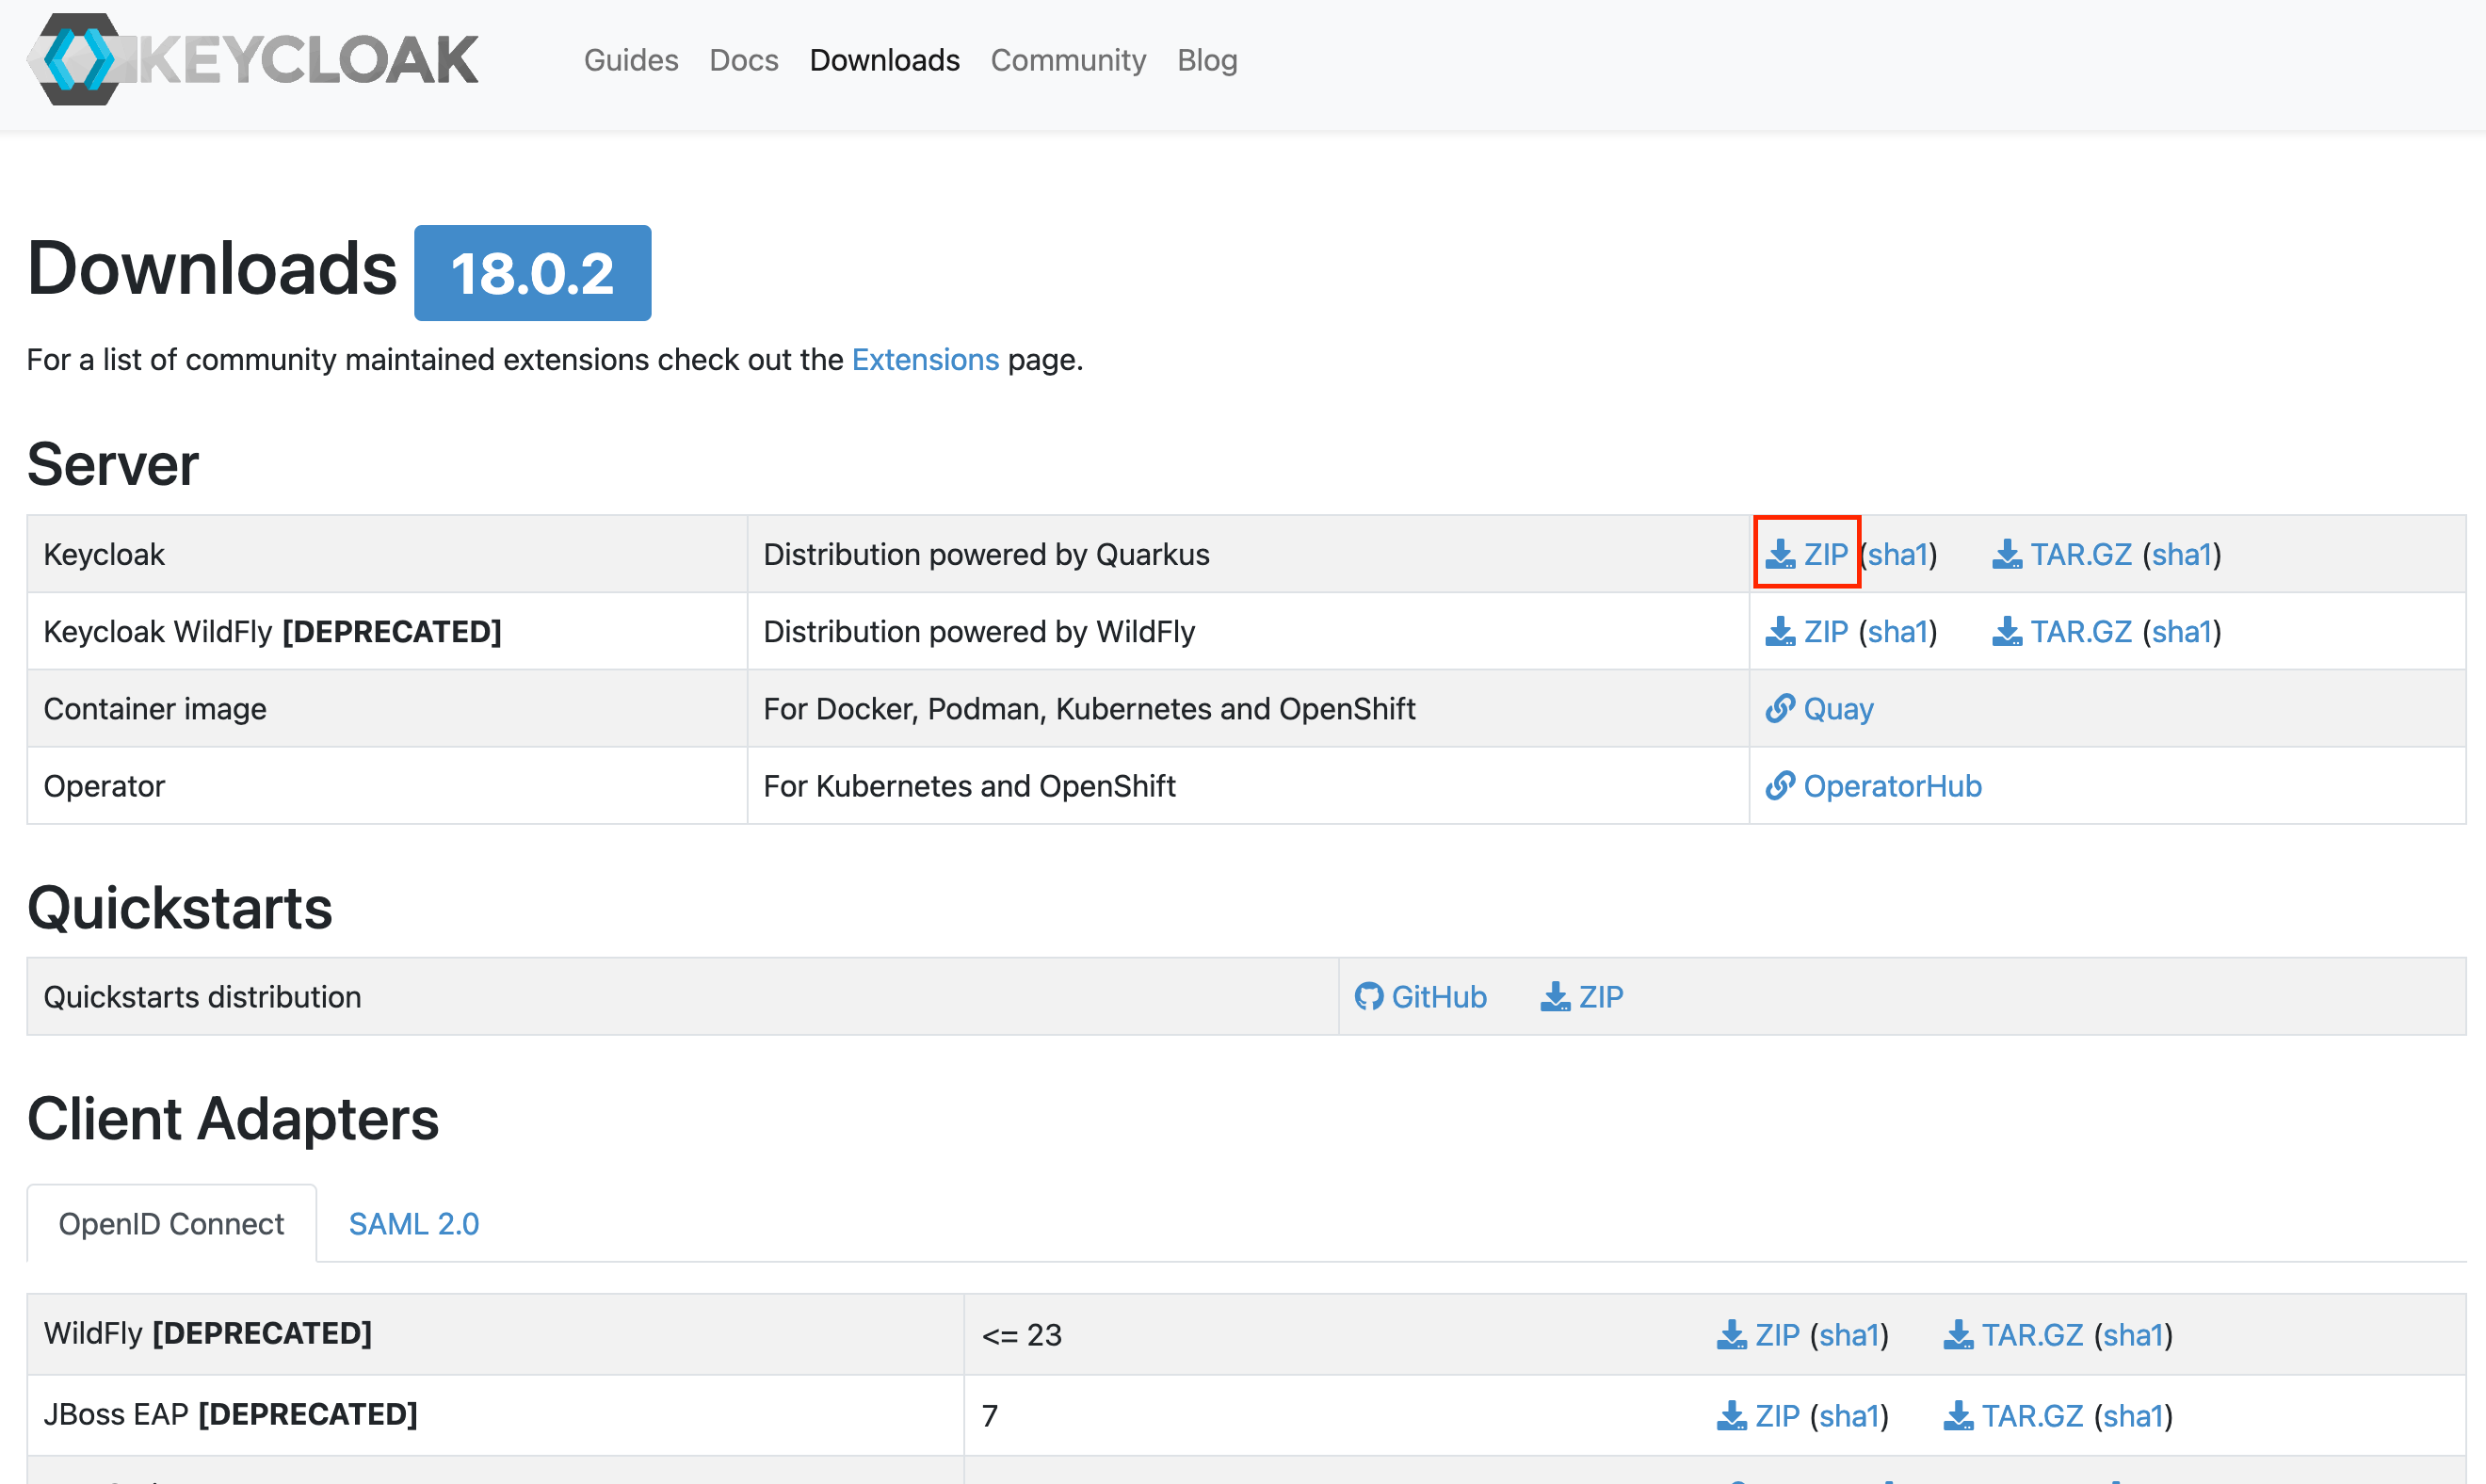2486x1484 pixels.
Task: Open the Guides navigation item
Action: (631, 60)
